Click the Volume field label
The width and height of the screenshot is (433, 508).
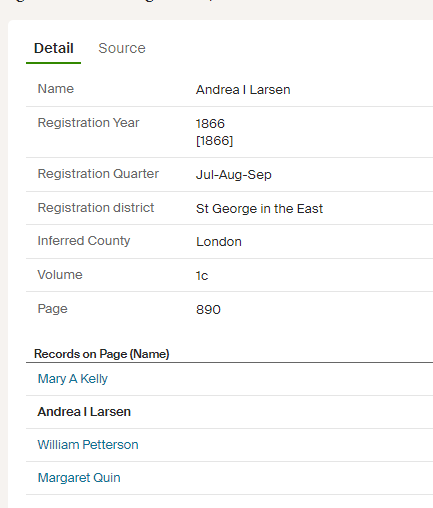[x=60, y=275]
